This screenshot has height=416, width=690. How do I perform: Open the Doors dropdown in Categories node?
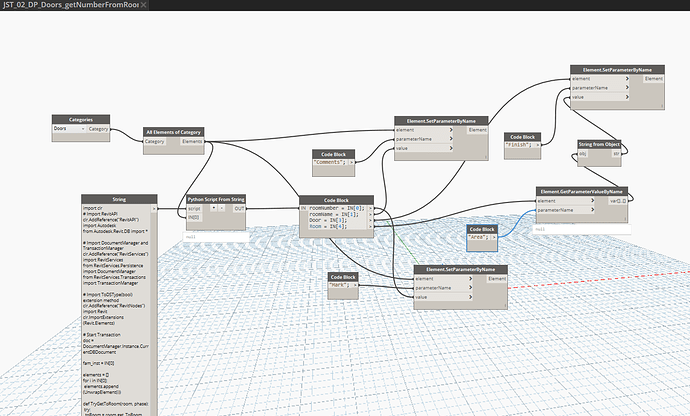click(69, 129)
